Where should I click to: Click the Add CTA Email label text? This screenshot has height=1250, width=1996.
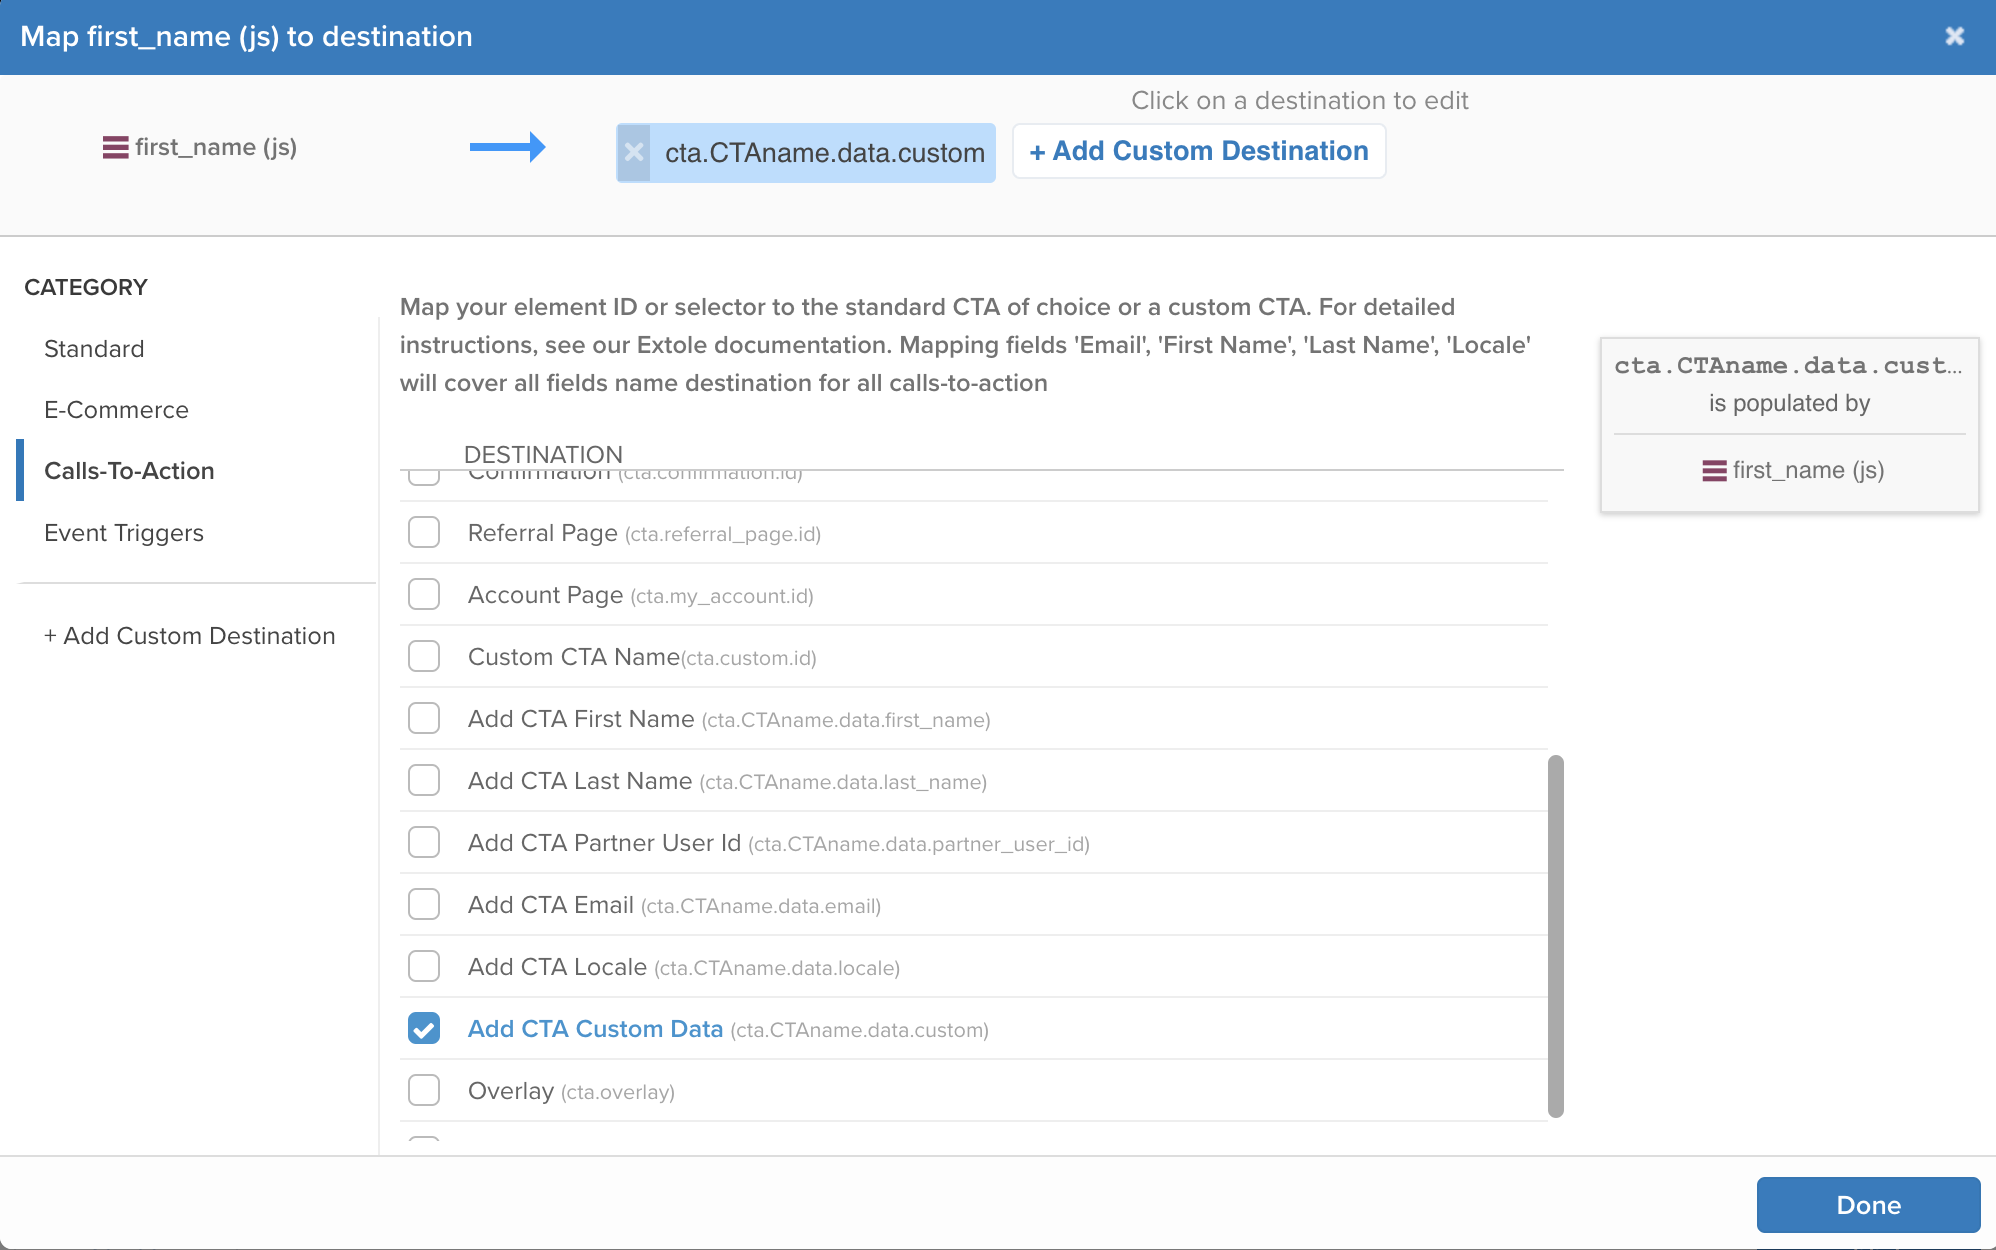click(x=551, y=905)
